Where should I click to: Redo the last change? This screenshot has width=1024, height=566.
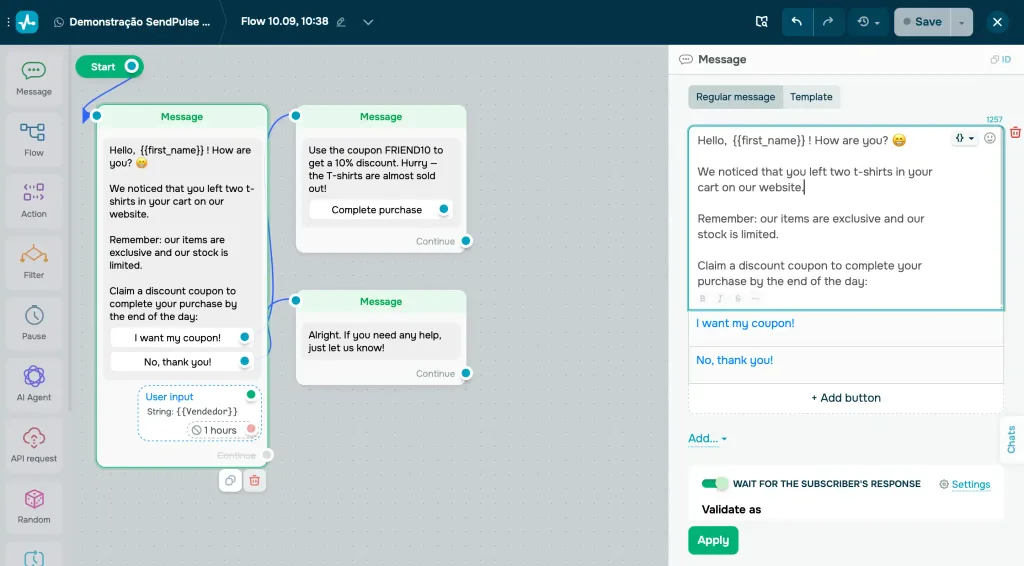click(x=828, y=22)
